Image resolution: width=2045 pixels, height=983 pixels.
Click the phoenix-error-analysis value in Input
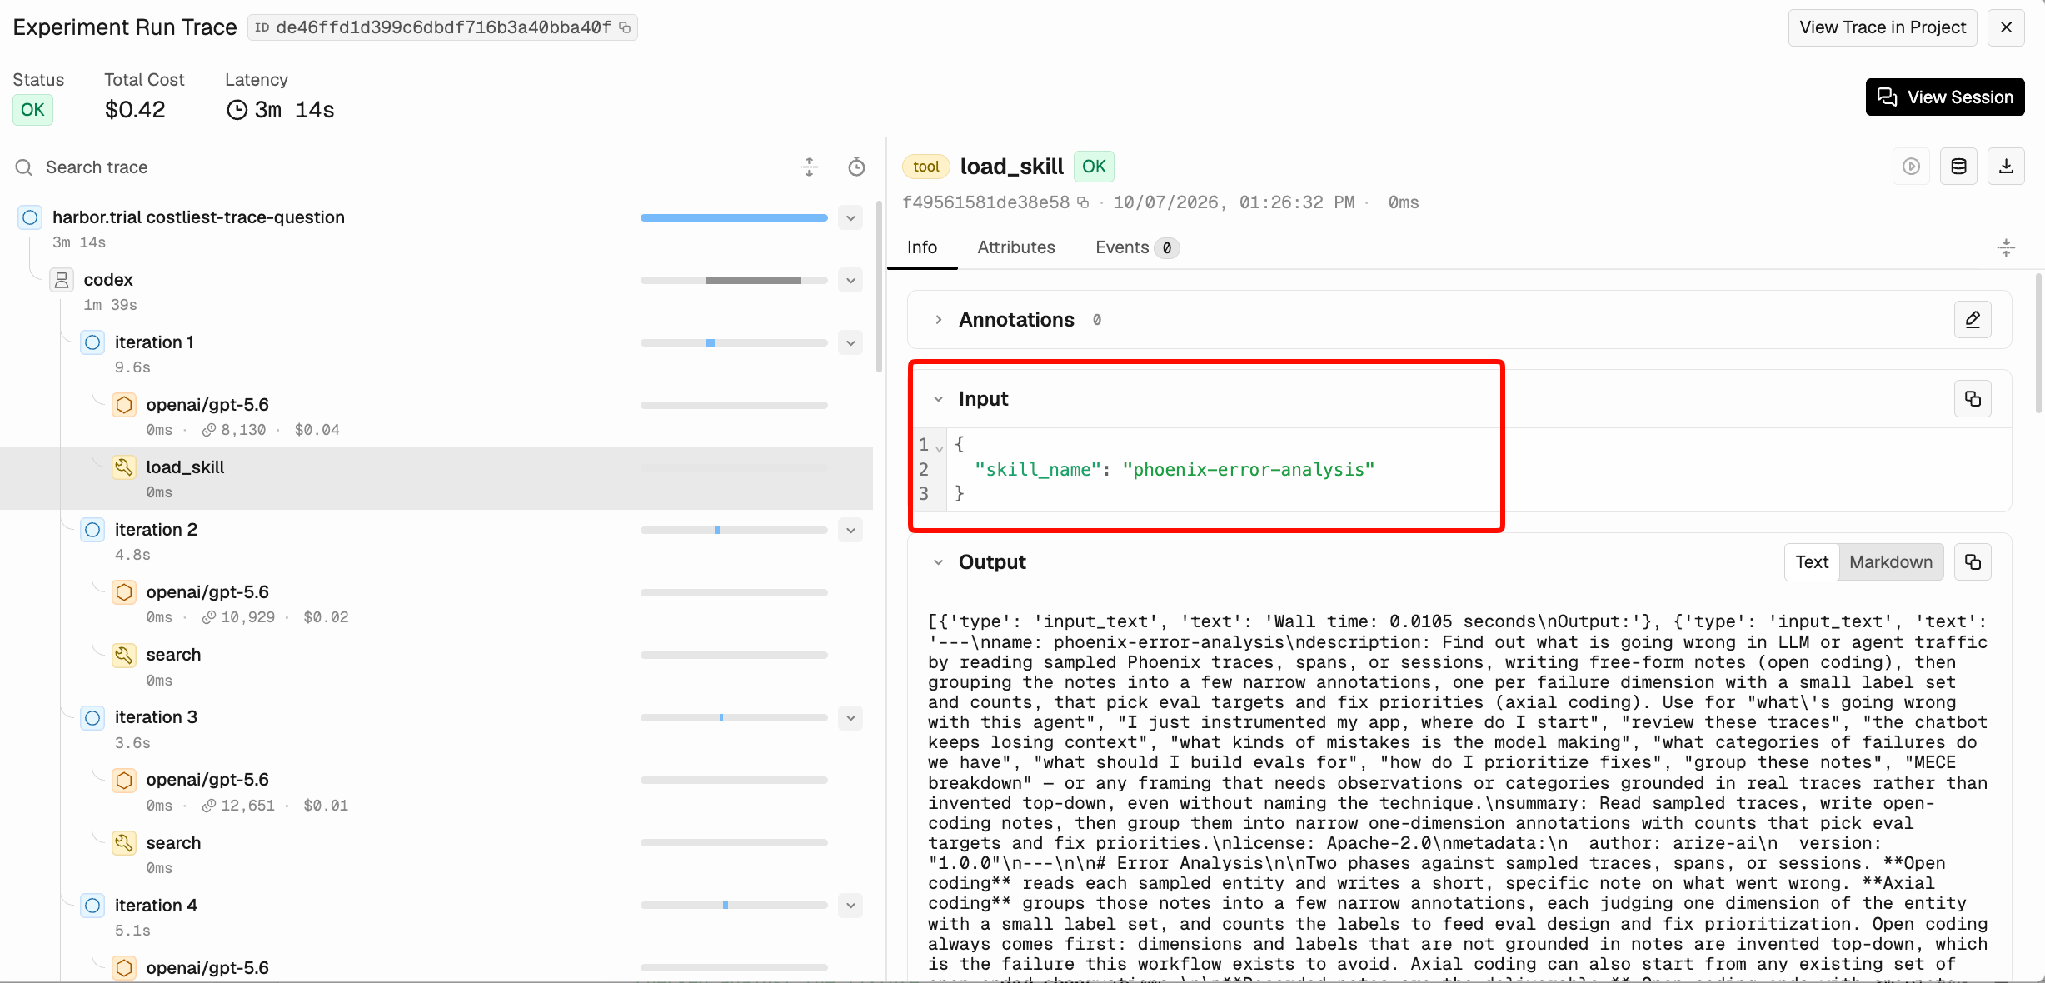coord(1248,469)
